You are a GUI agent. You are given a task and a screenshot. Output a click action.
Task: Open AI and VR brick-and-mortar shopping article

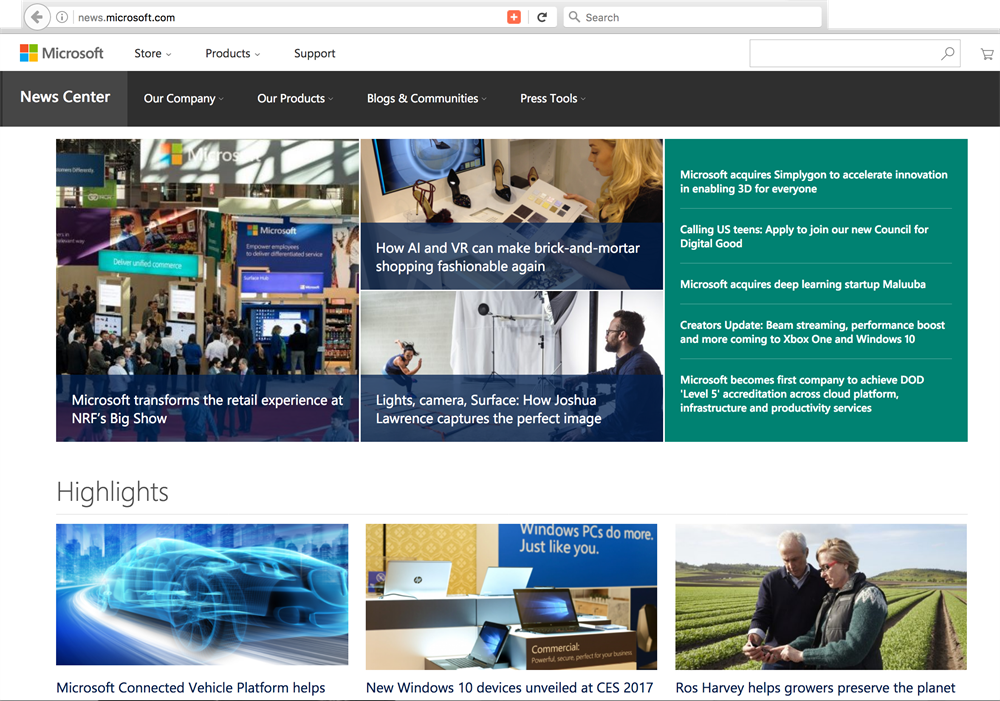511,214
